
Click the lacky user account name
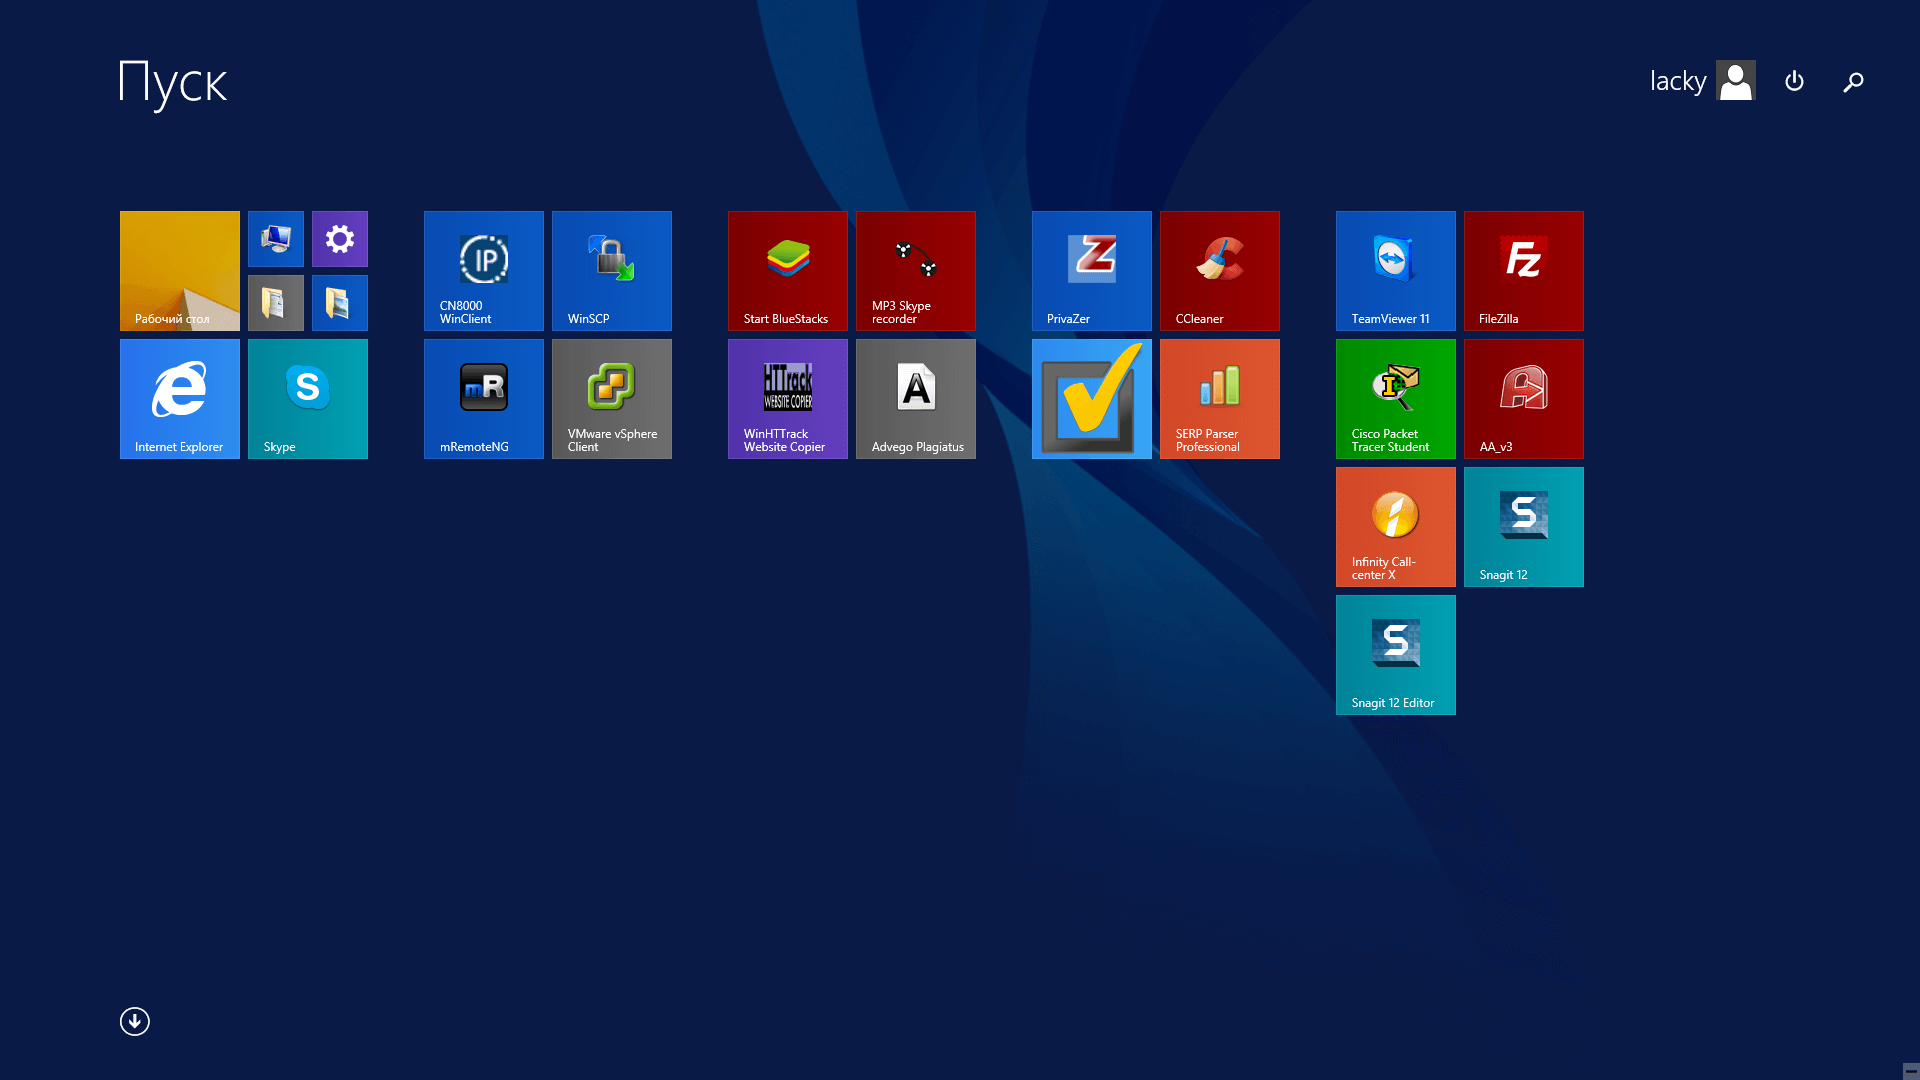pyautogui.click(x=1677, y=81)
